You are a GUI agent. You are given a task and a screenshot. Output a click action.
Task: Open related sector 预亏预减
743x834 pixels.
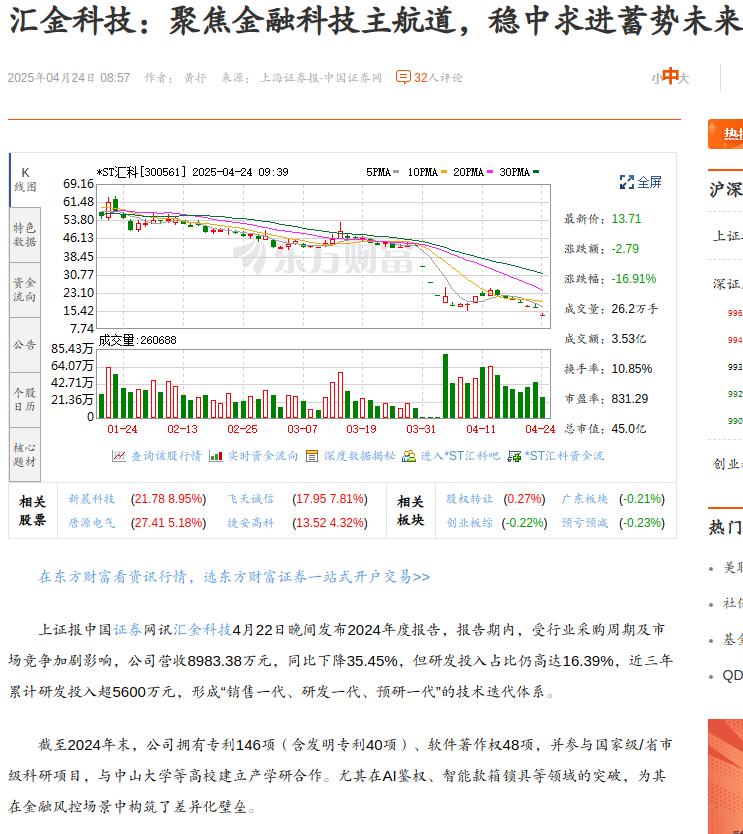point(585,523)
